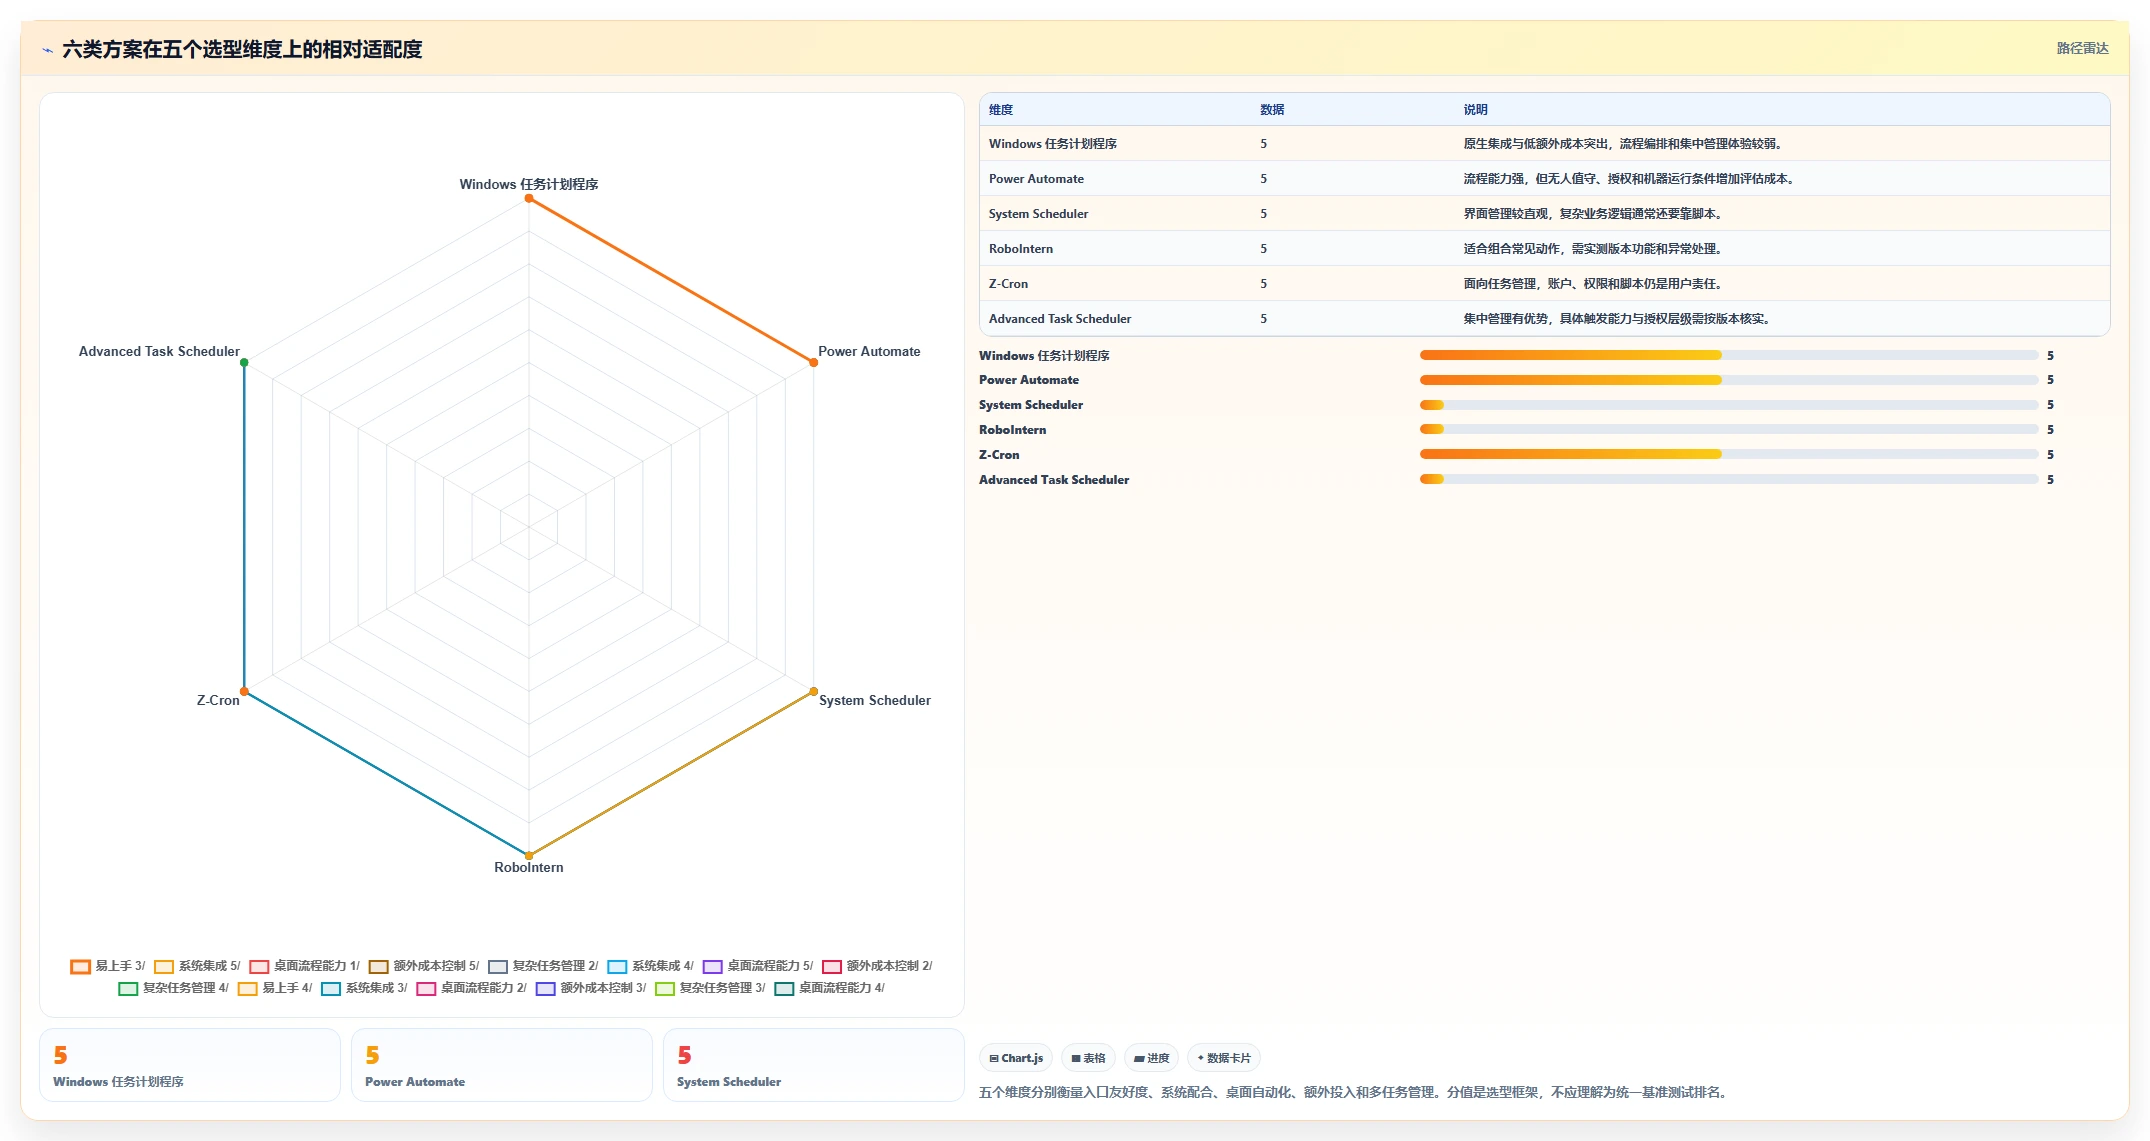This screenshot has height=1141, width=2150.
Task: Open the System Scheduler data card
Action: click(814, 1065)
